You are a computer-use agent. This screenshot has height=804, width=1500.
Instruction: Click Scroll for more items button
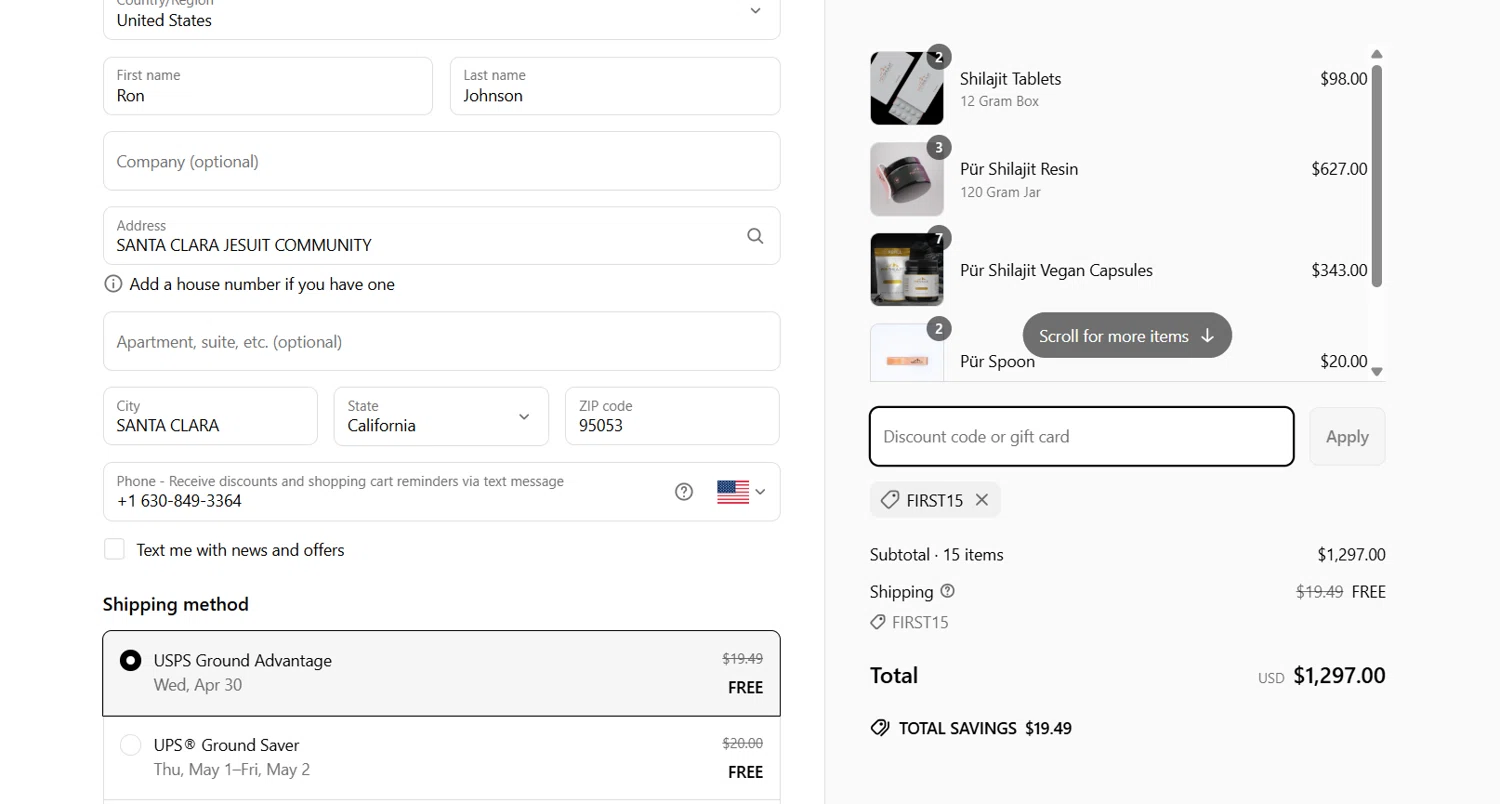coord(1127,336)
